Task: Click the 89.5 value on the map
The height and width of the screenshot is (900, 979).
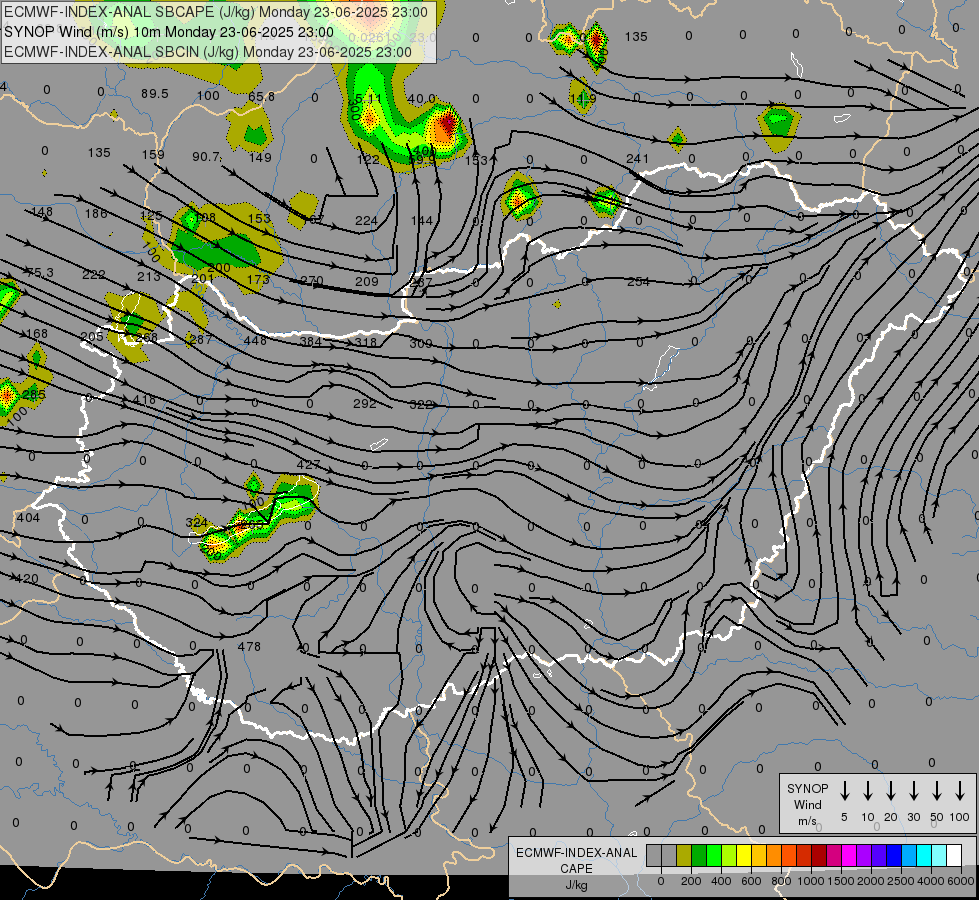Action: tap(155, 94)
